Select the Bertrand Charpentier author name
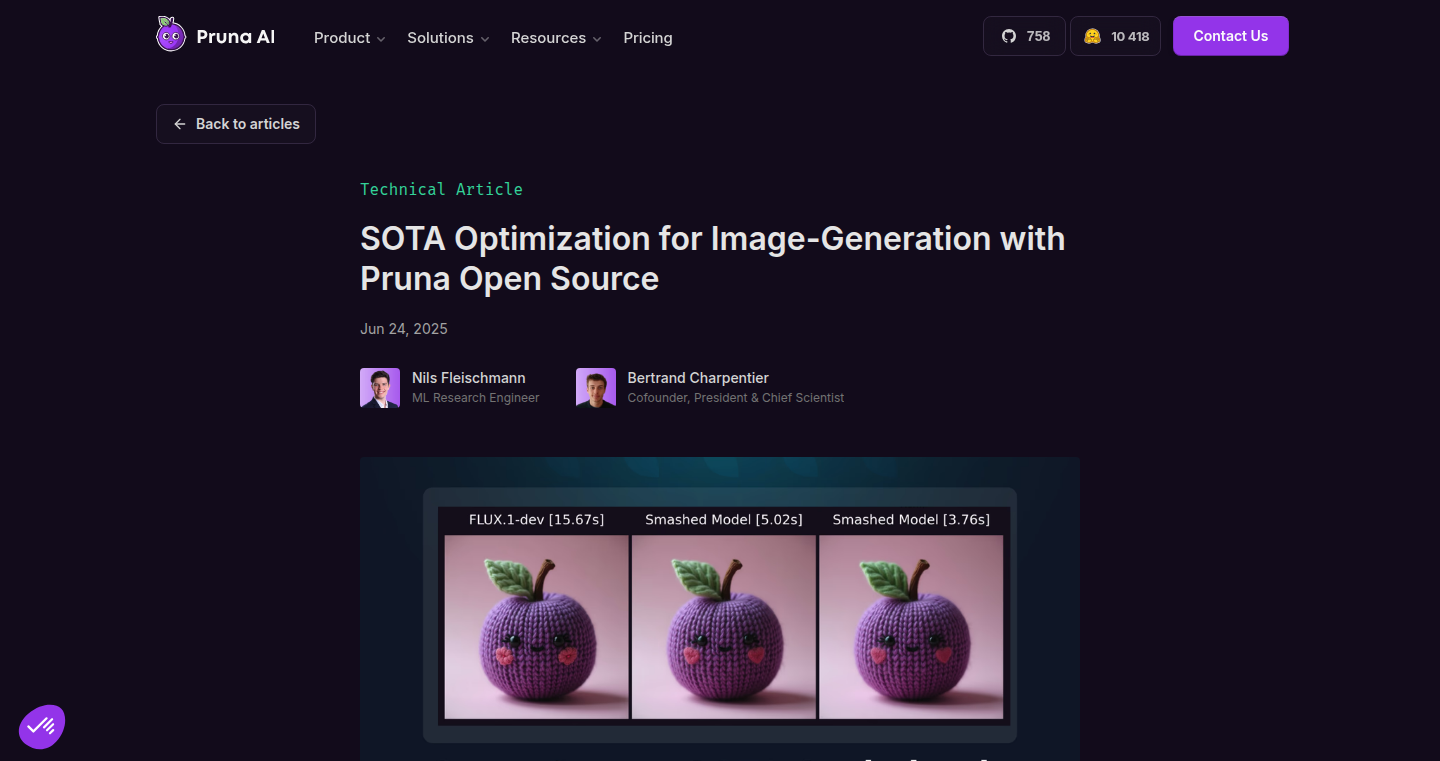1440x761 pixels. click(698, 378)
